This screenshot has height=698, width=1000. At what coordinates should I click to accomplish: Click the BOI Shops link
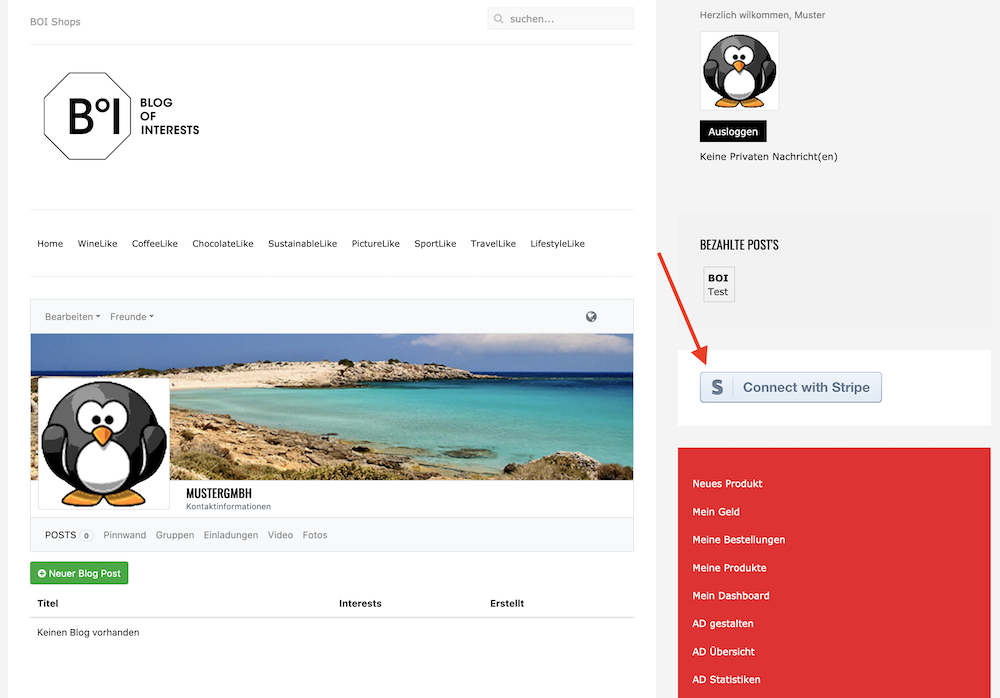(55, 22)
